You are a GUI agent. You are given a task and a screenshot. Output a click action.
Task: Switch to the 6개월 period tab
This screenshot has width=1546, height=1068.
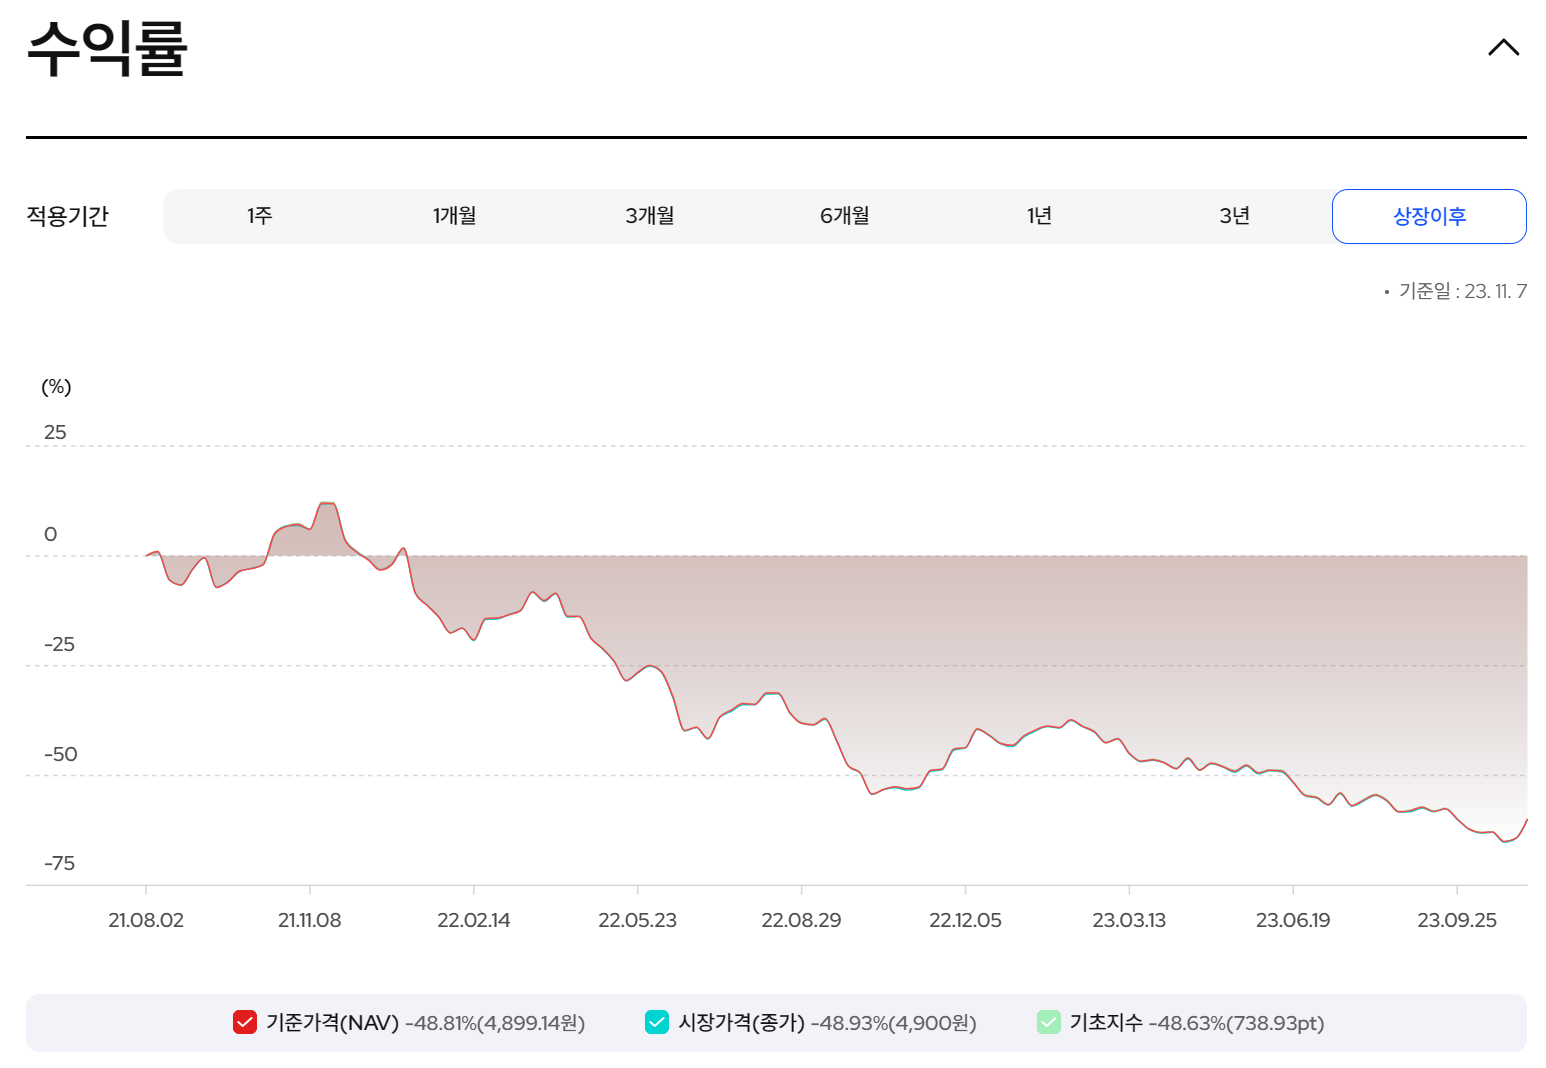coord(845,216)
